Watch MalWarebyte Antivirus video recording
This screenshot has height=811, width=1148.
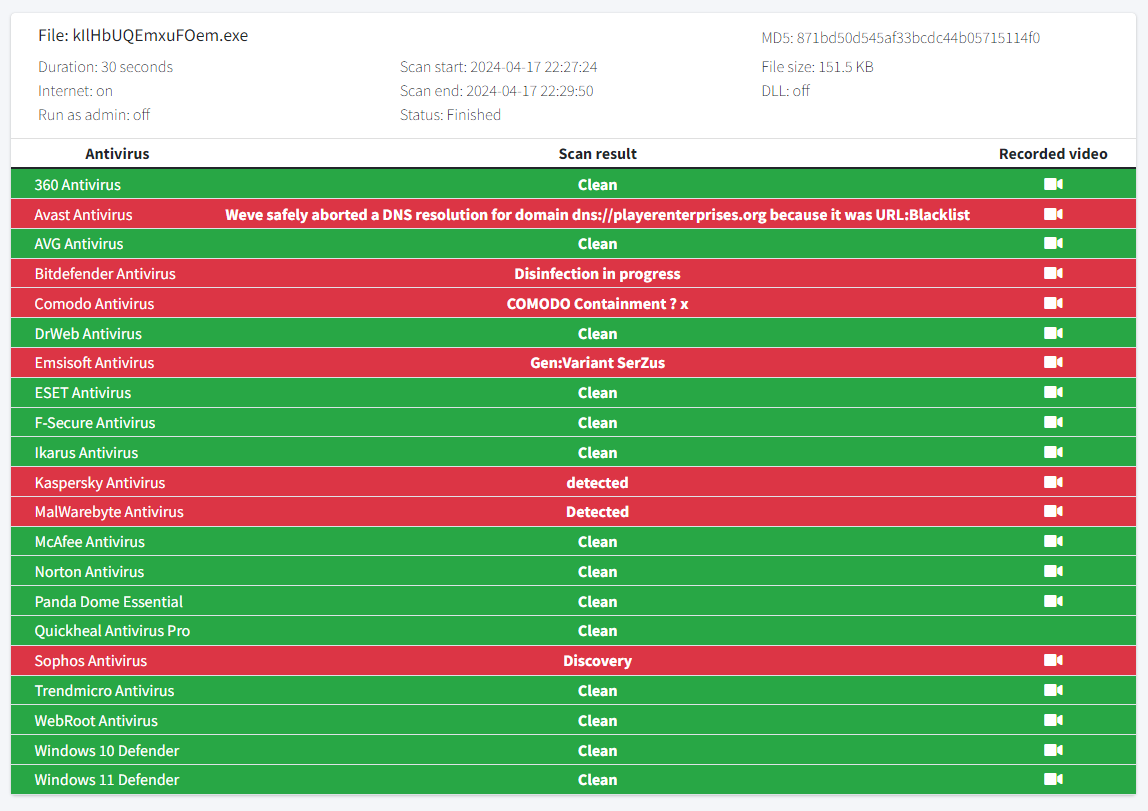click(1053, 512)
